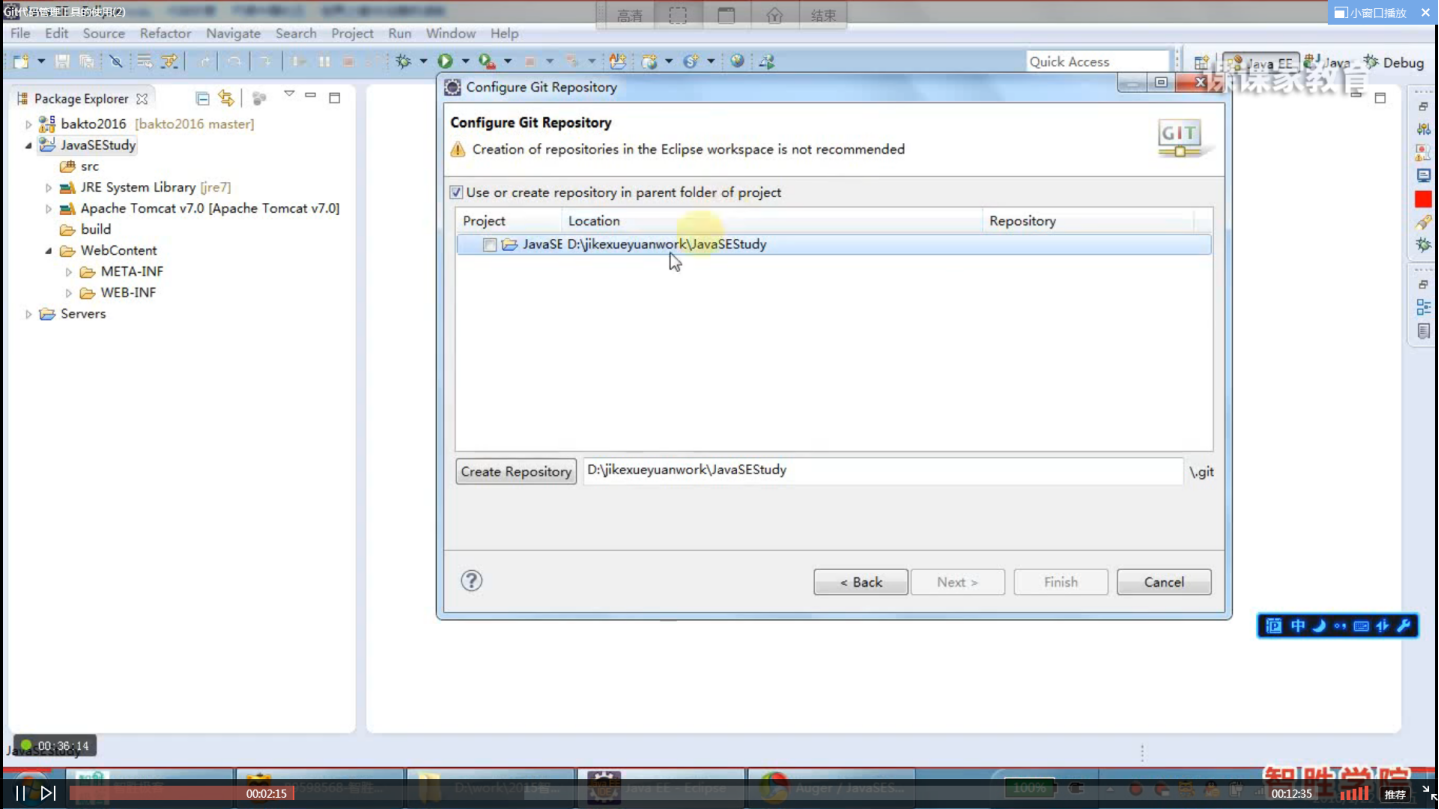Click the home icon in top overlay bar

pos(774,15)
